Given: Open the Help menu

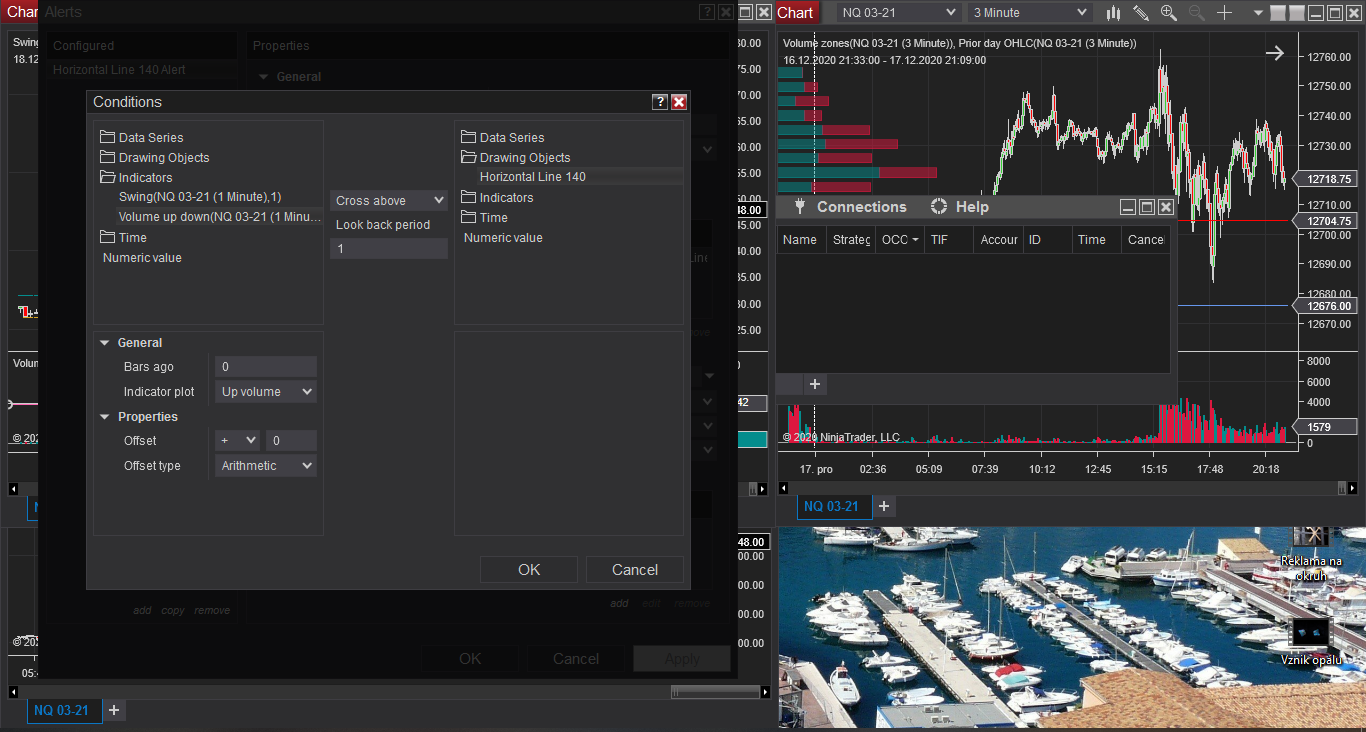Looking at the screenshot, I should point(971,207).
